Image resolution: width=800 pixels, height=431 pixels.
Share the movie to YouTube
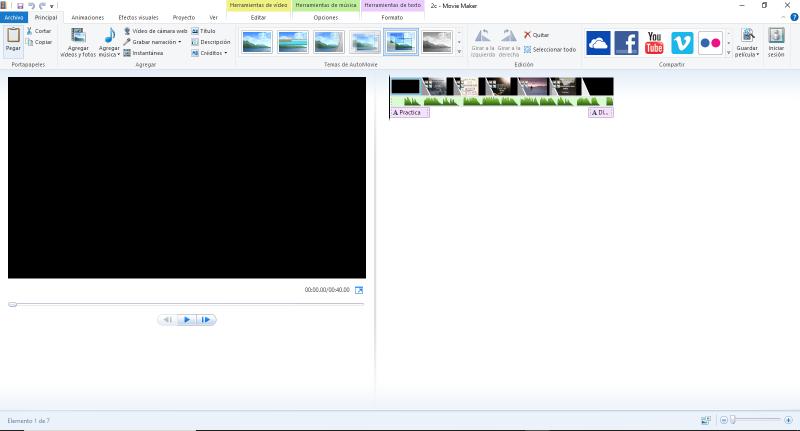tap(655, 43)
